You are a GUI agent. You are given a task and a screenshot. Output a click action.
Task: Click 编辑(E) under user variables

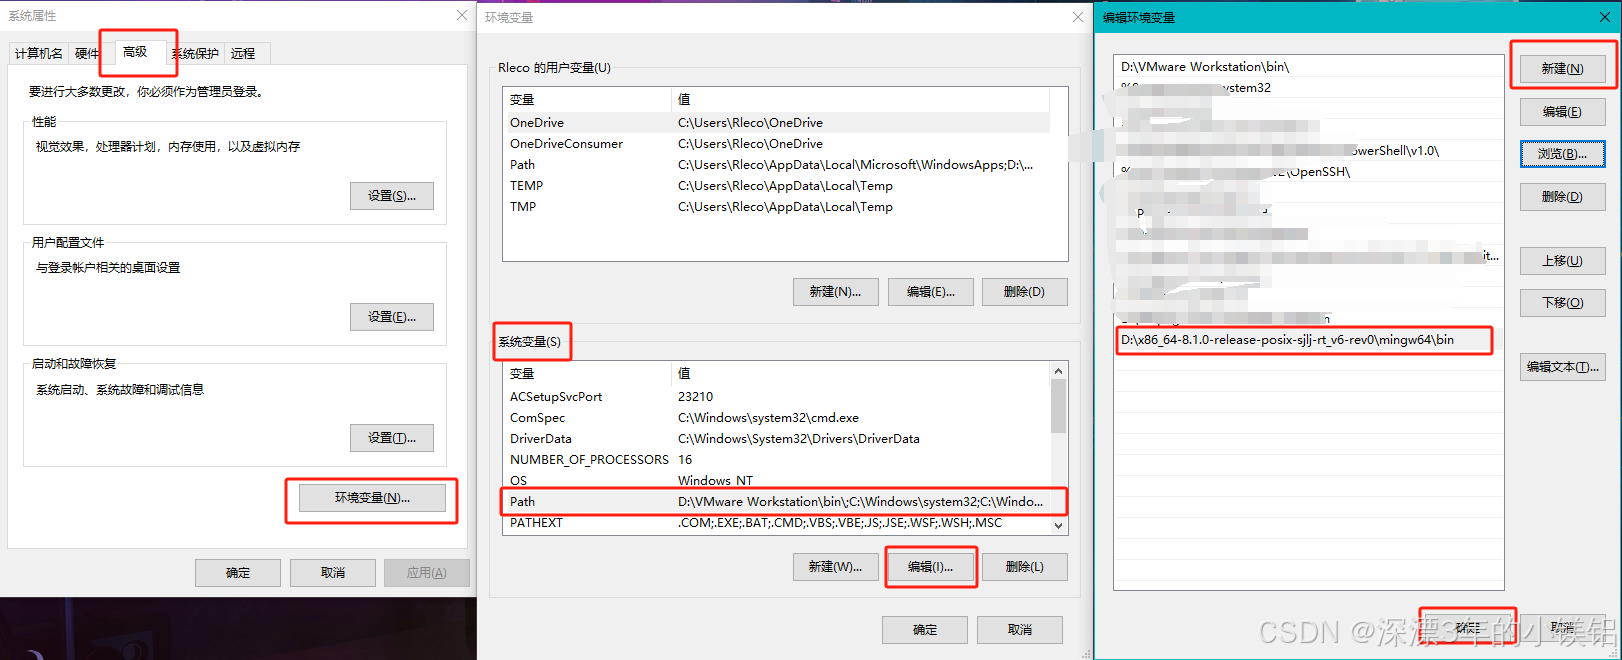[931, 292]
